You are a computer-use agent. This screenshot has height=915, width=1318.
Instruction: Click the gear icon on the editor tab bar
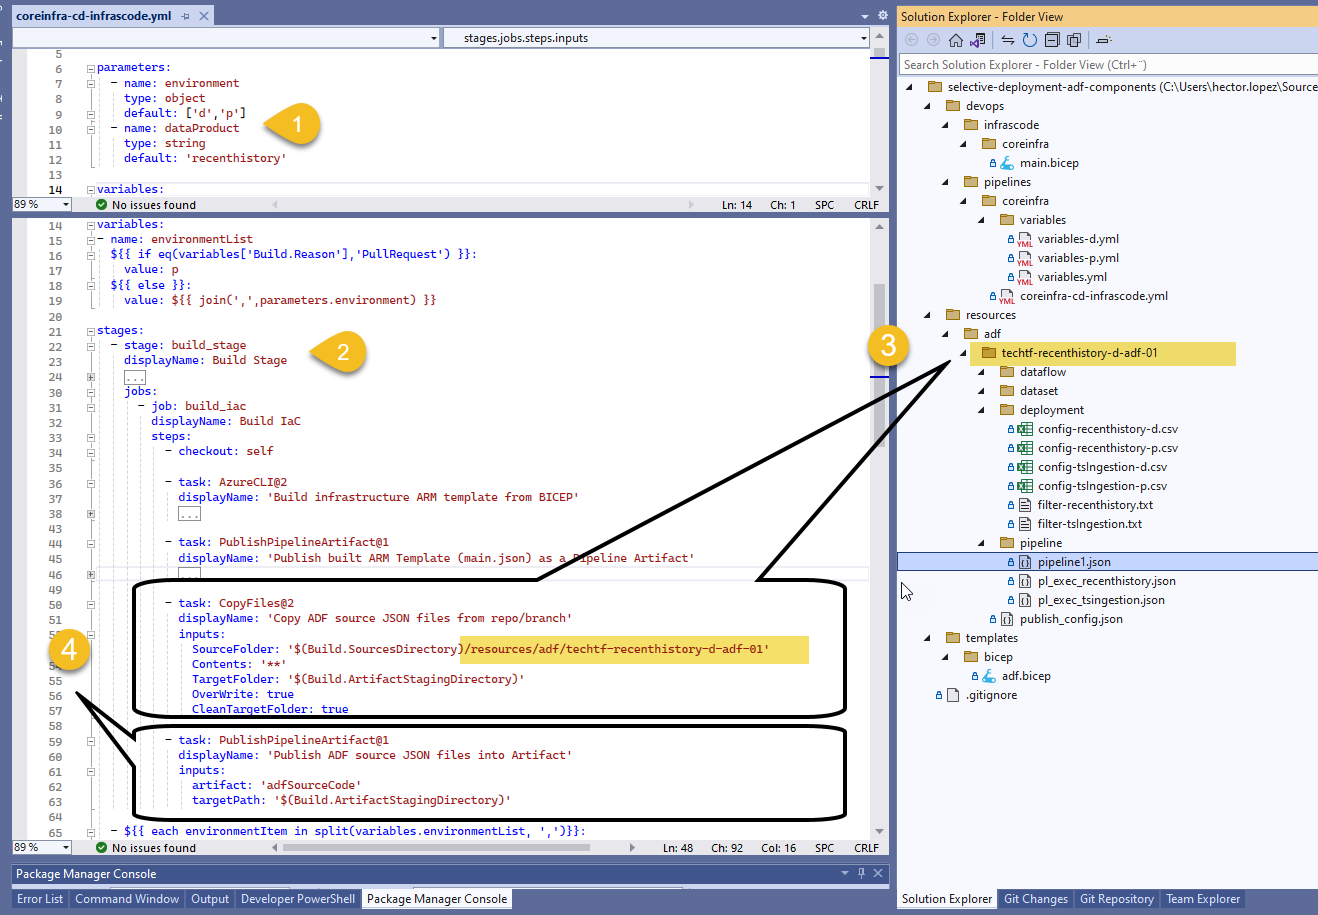[x=881, y=15]
